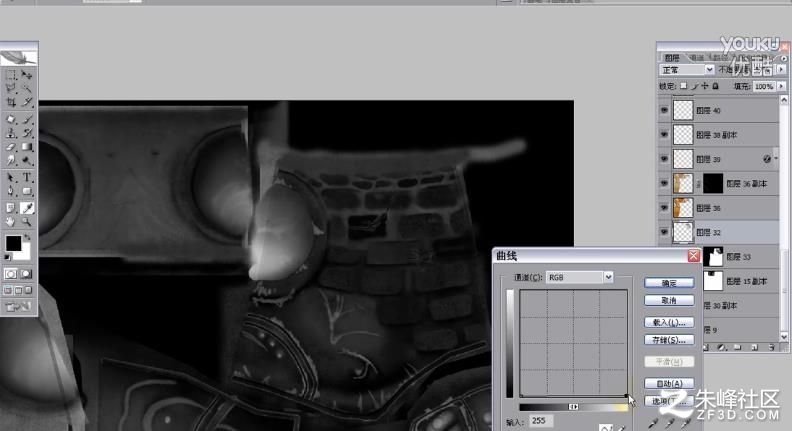The height and width of the screenshot is (431, 792).
Task: Select the Shape tool
Action: pyautogui.click(x=27, y=191)
